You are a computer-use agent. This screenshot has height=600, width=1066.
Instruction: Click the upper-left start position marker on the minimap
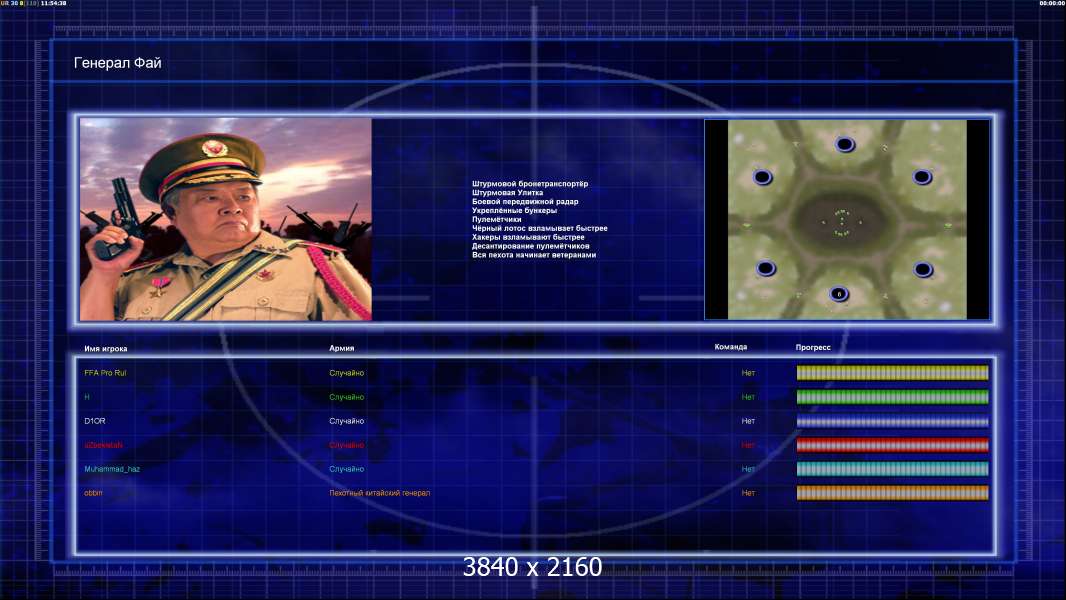click(762, 177)
